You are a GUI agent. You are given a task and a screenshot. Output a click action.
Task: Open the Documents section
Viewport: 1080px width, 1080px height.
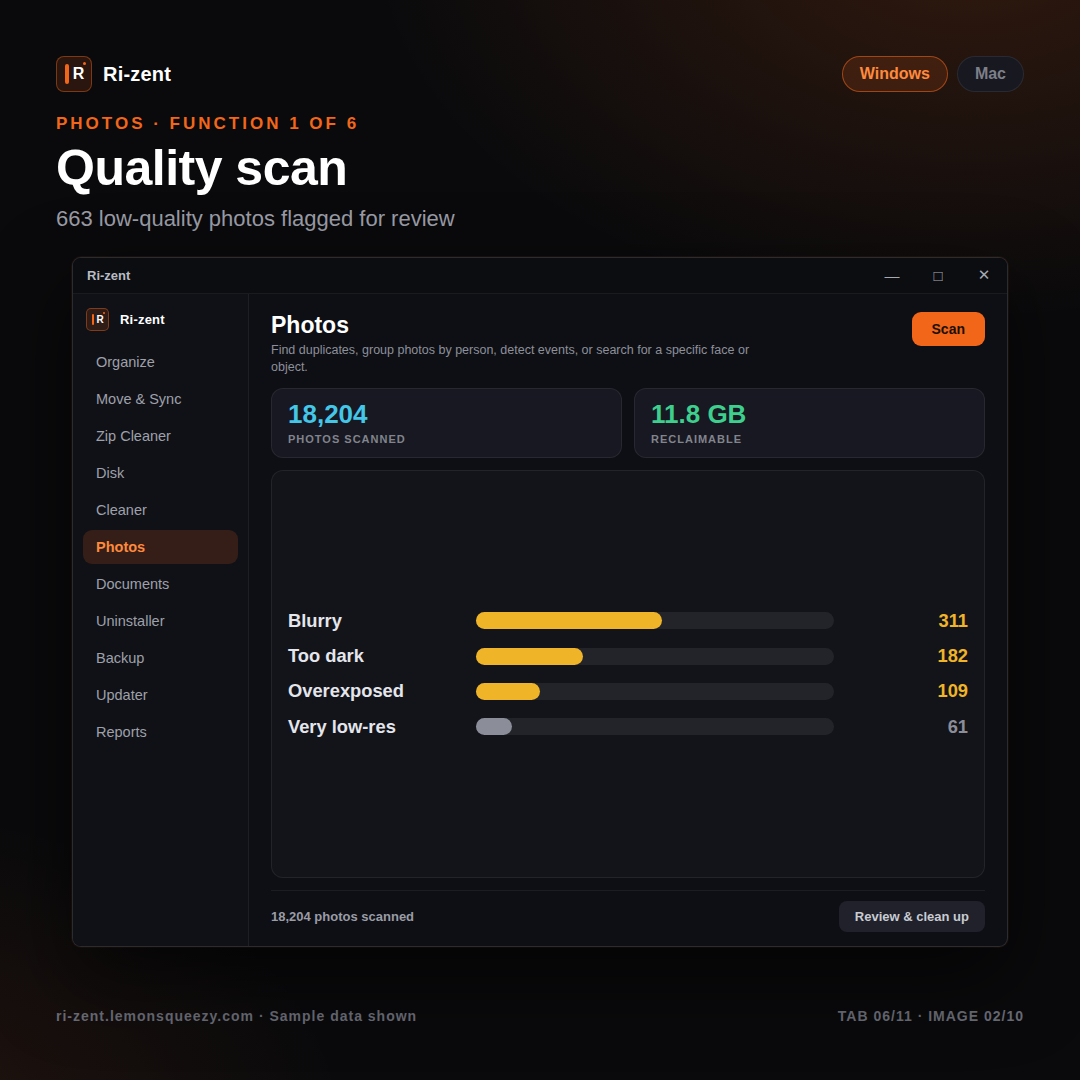160,584
